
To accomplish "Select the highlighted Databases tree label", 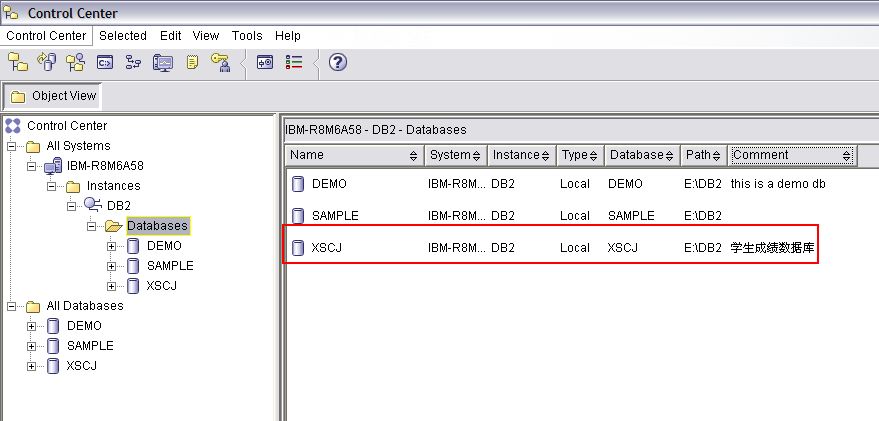I will (158, 226).
